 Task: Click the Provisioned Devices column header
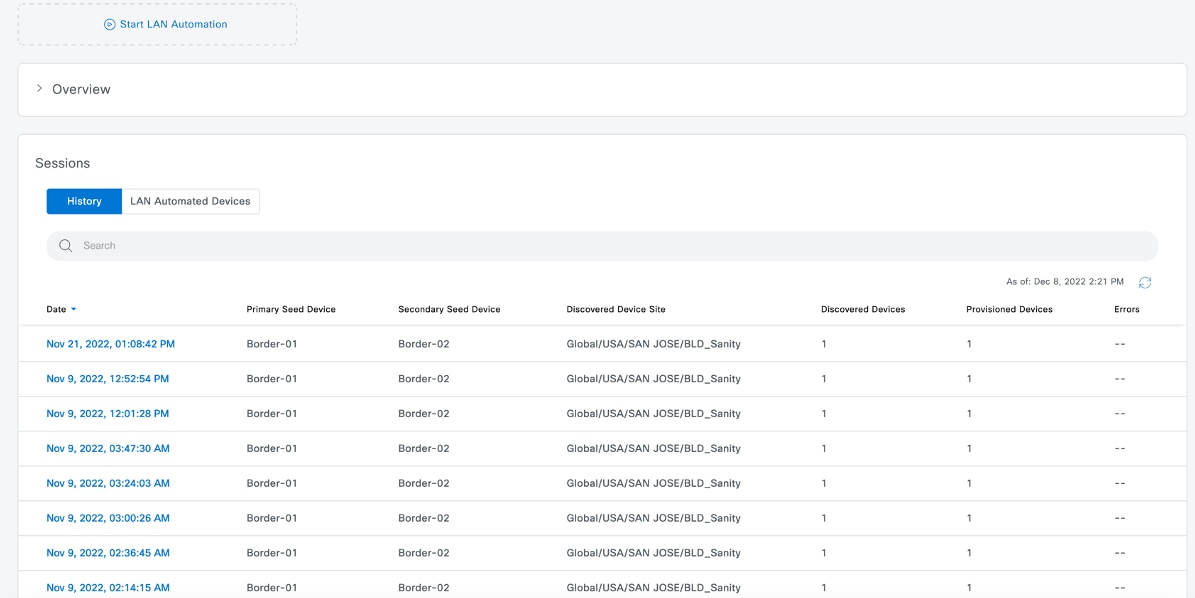(x=1009, y=309)
